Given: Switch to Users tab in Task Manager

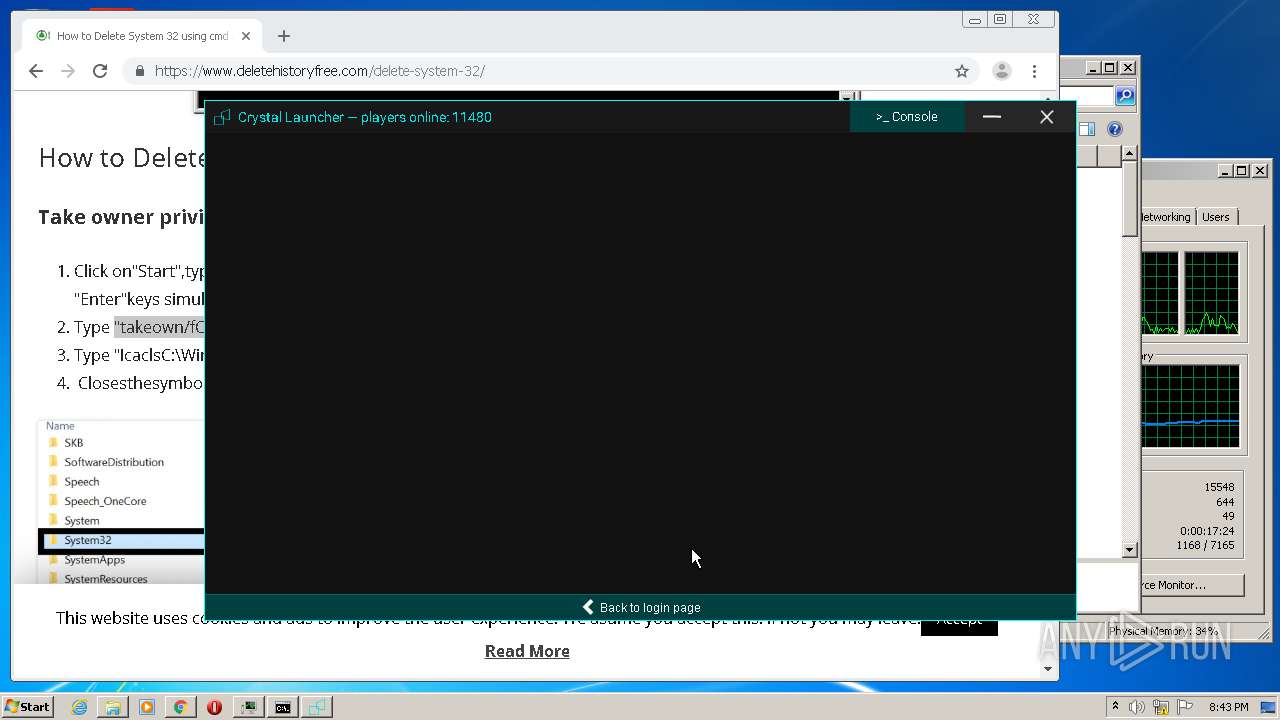Looking at the screenshot, I should pyautogui.click(x=1216, y=217).
